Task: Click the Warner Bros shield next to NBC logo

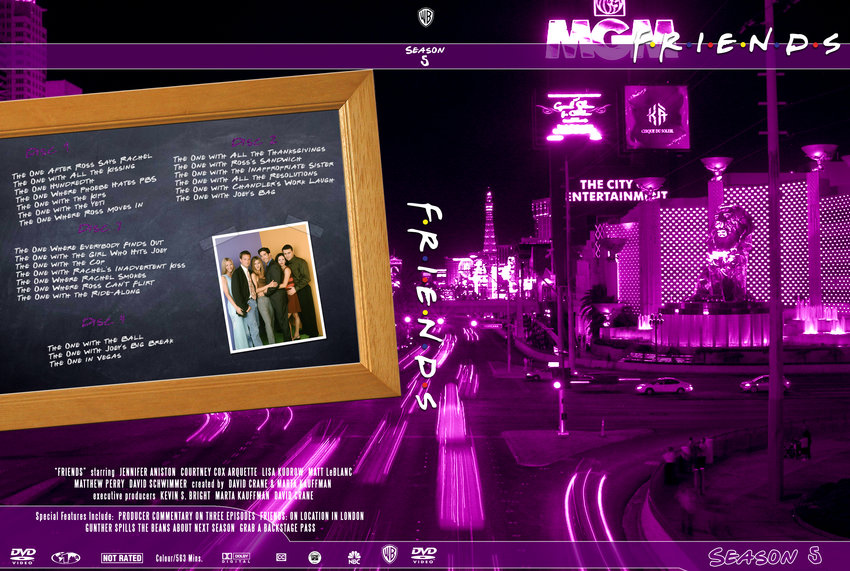Action: point(389,555)
